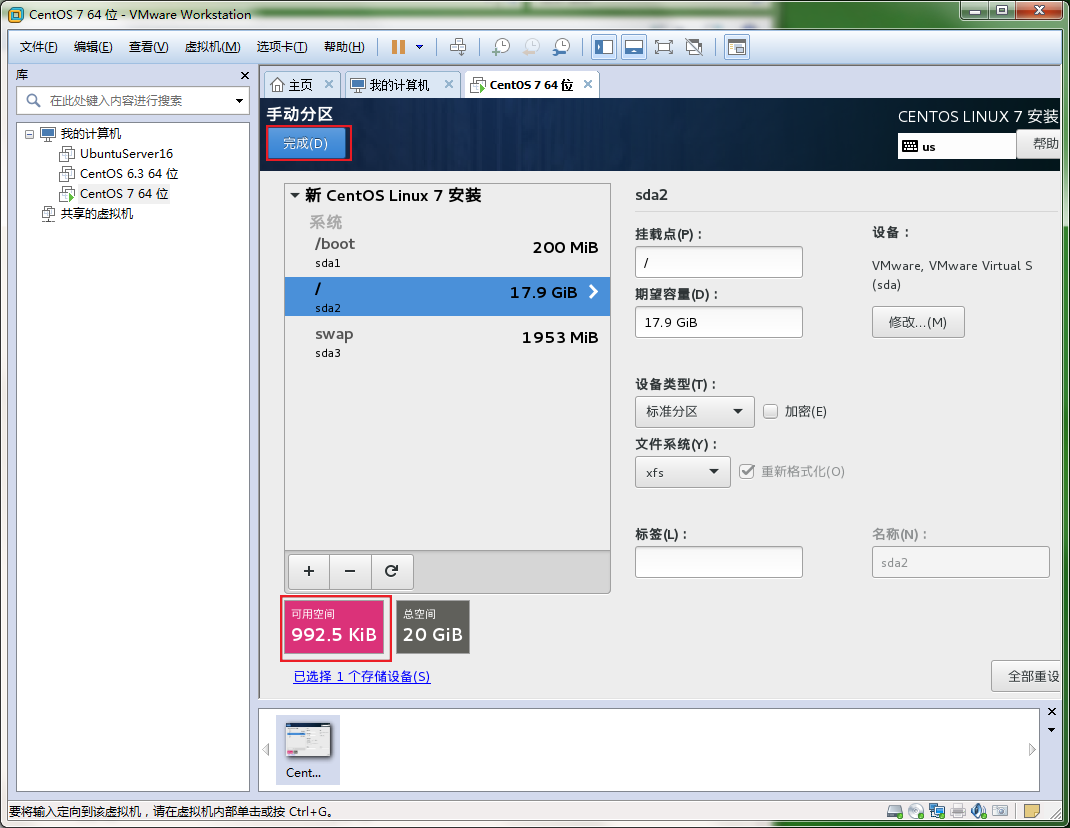Enter full screen mode
Image resolution: width=1070 pixels, height=828 pixels.
tap(663, 47)
